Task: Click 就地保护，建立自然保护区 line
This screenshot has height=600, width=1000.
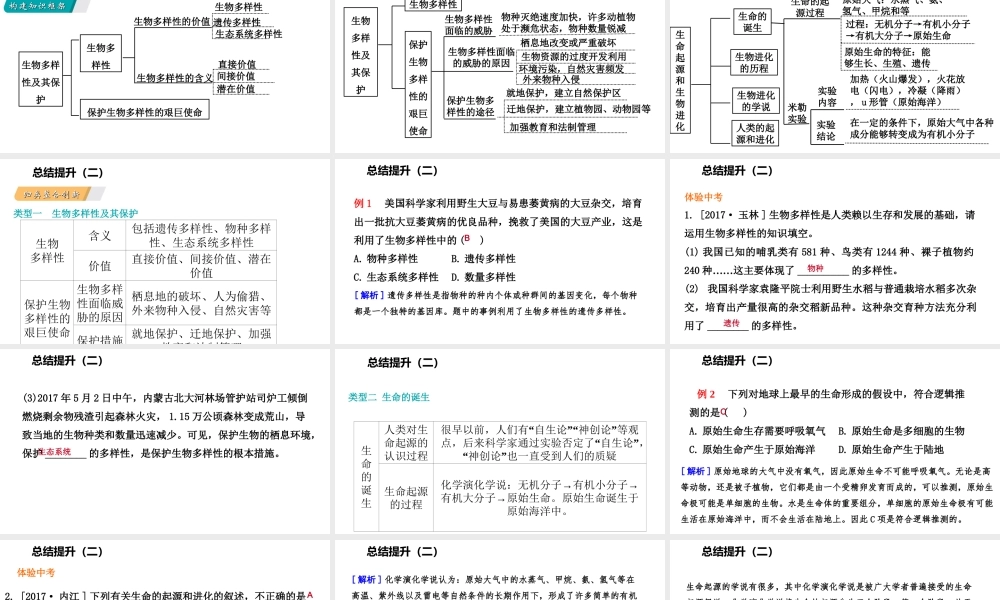Action: 563,93
